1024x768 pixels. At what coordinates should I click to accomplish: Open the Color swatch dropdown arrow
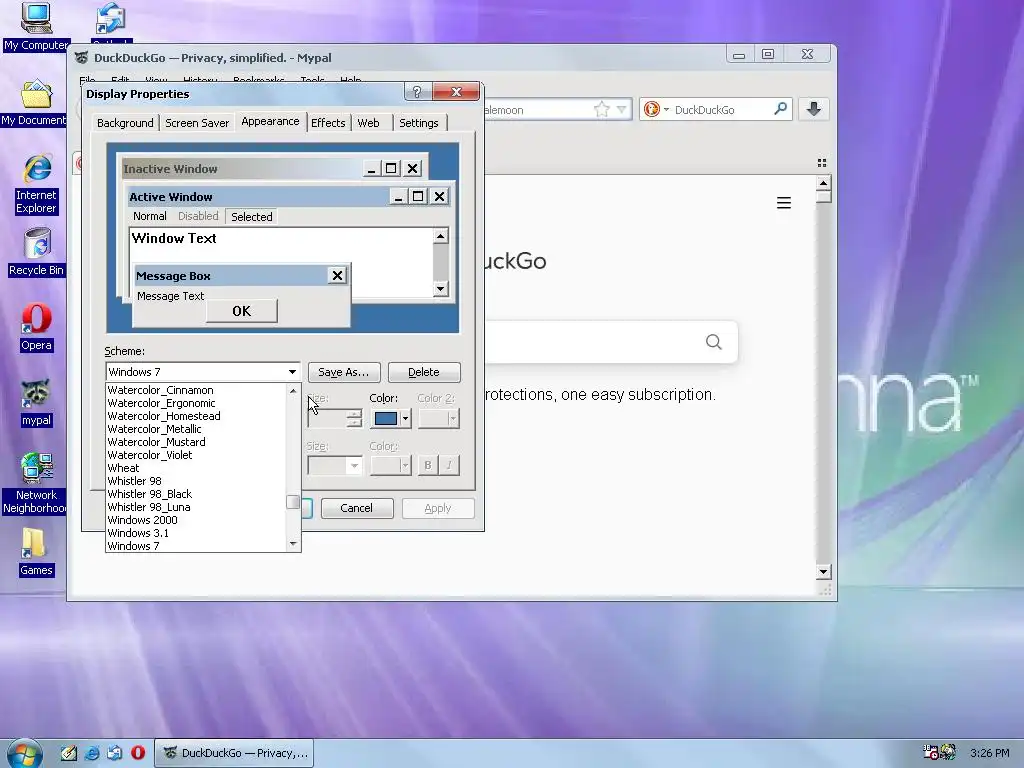[x=406, y=419]
